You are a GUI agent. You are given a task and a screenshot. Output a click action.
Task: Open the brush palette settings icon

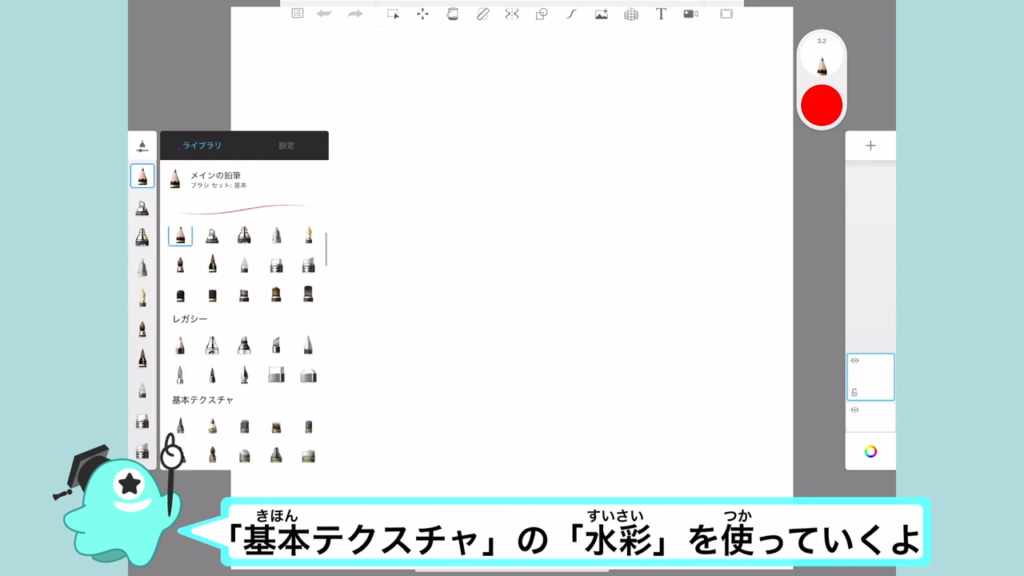(142, 146)
